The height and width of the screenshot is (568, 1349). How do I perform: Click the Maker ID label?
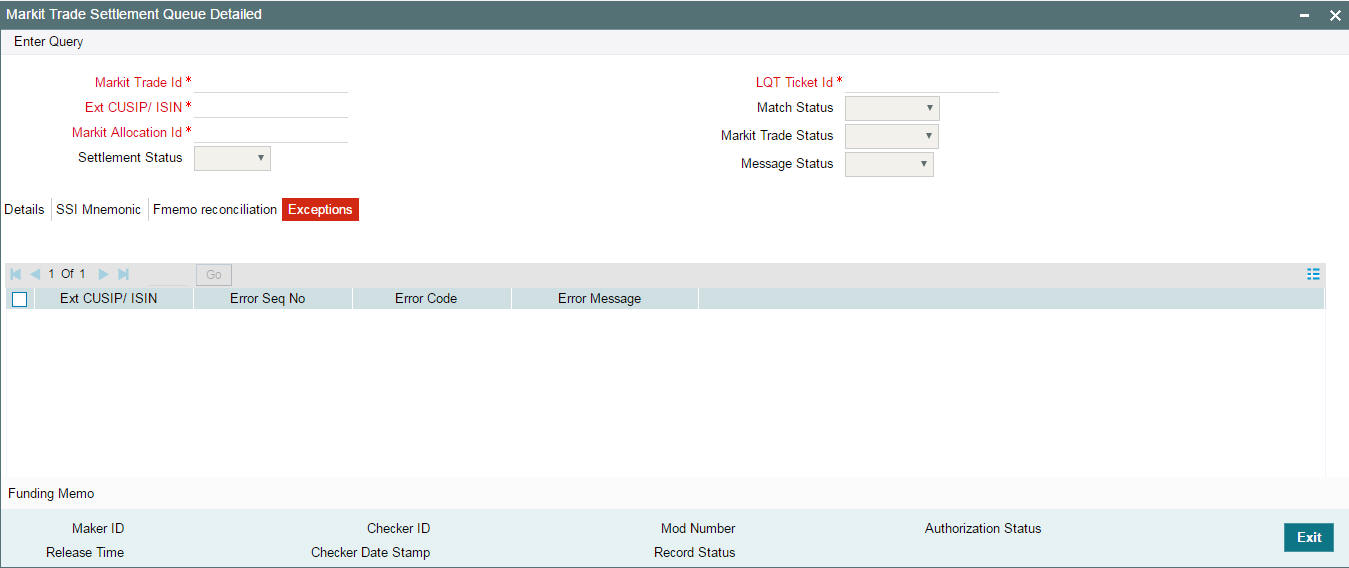98,529
